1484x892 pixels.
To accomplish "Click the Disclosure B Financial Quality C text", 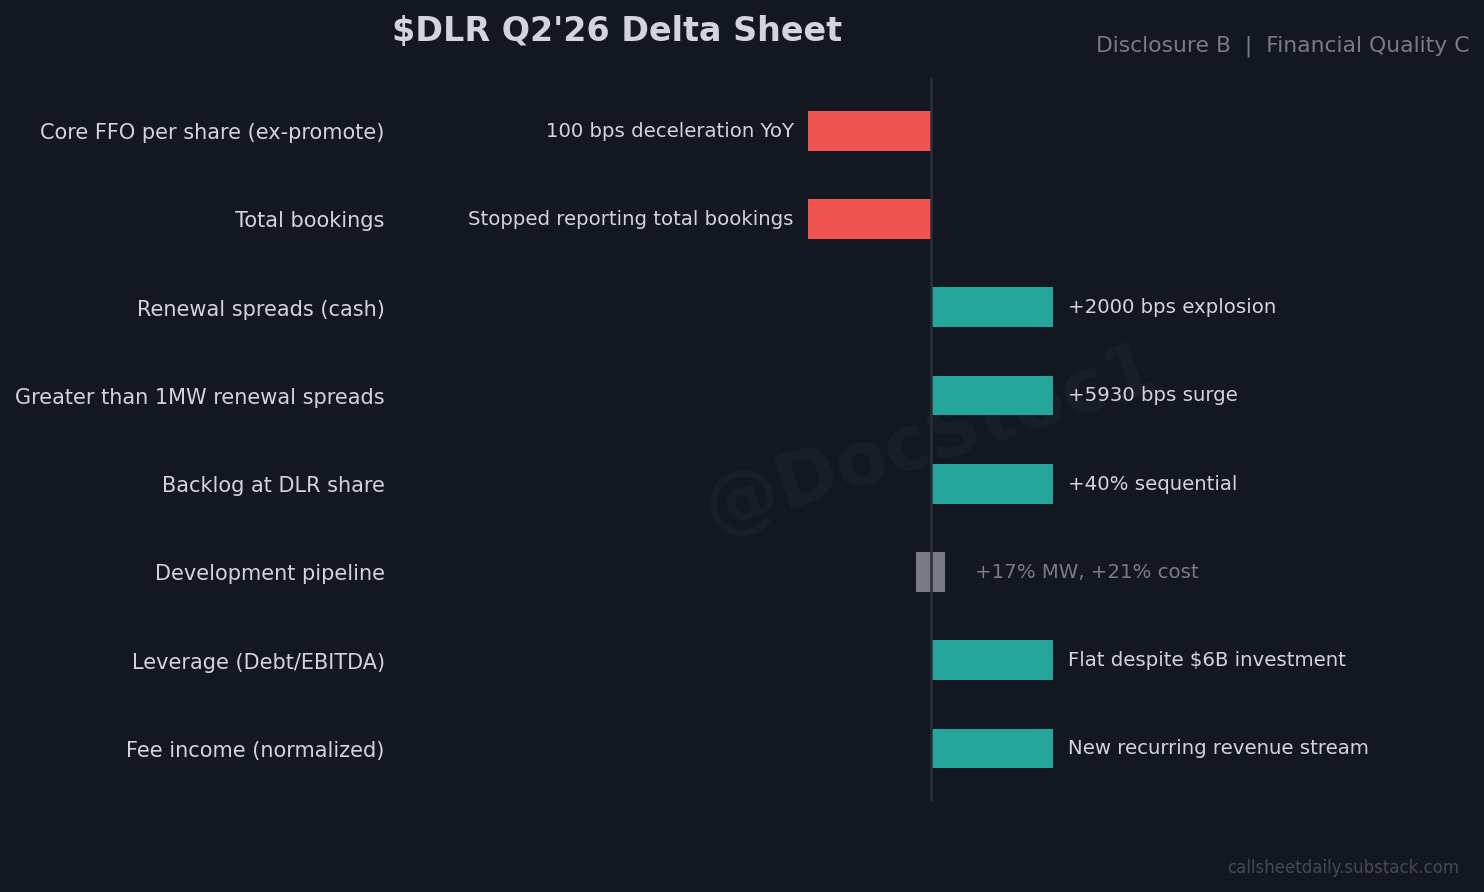I will (x=1282, y=45).
